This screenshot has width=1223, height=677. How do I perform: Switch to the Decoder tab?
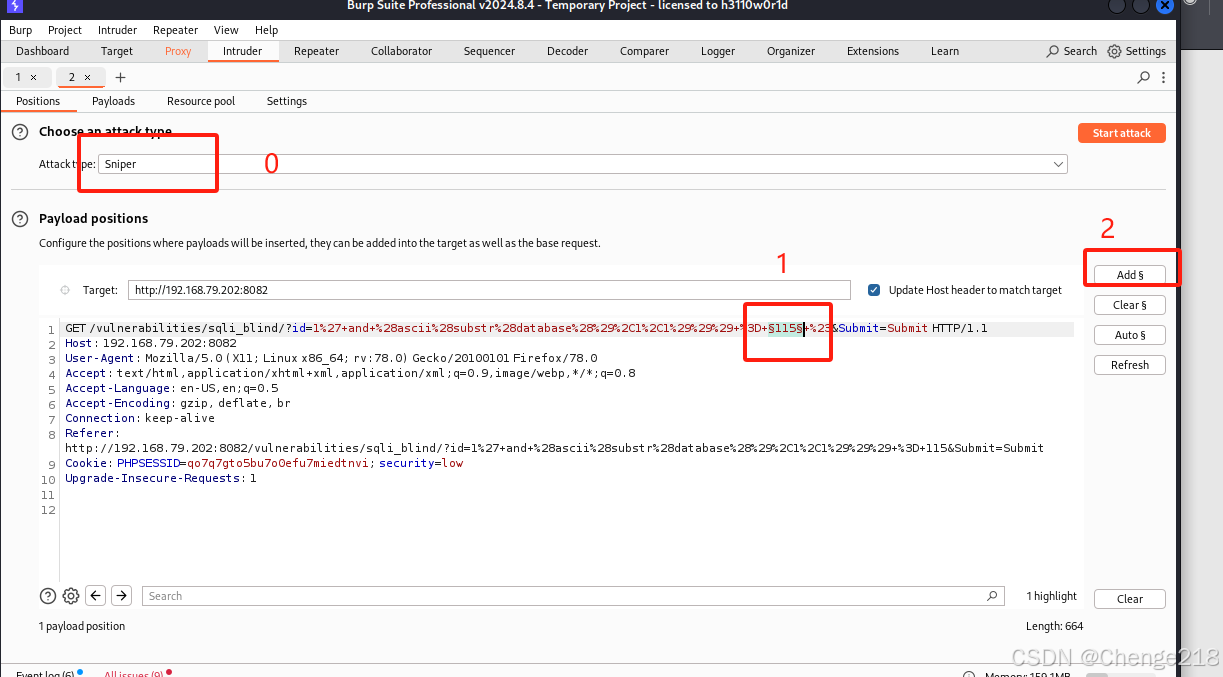tap(568, 51)
